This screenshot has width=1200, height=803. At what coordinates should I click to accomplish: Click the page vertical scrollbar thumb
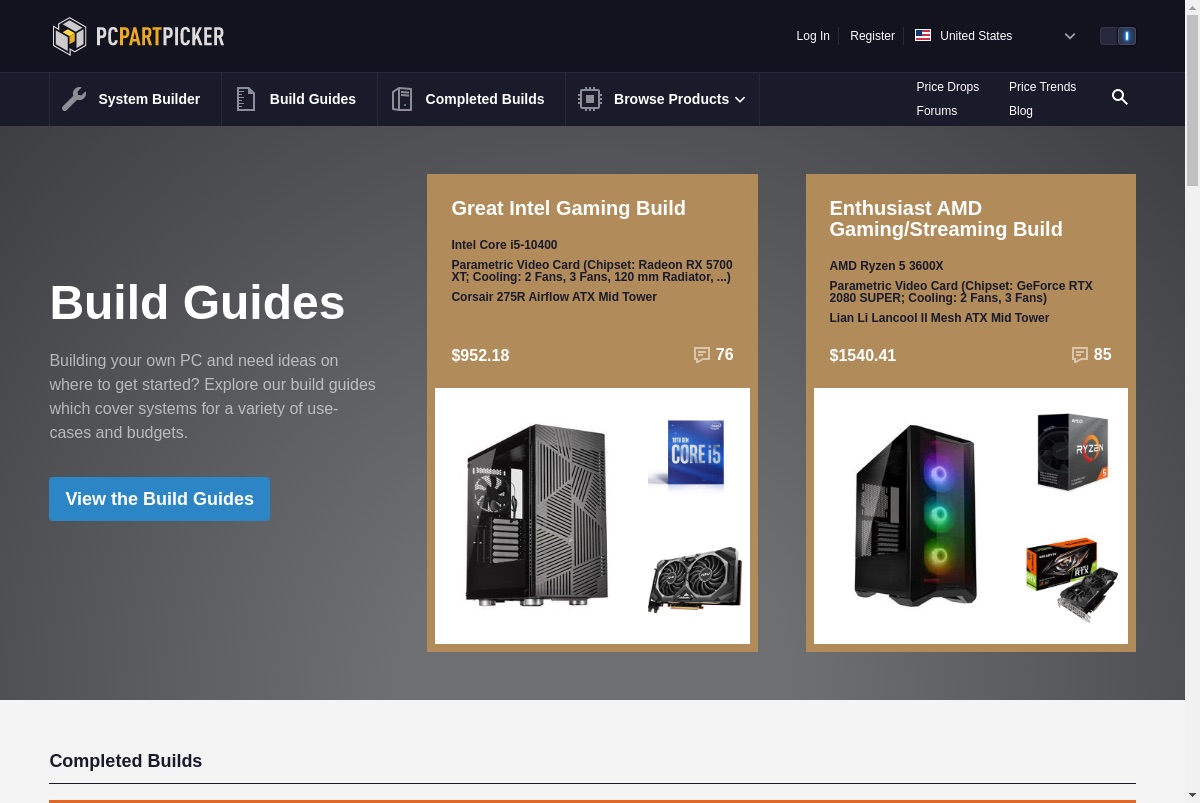tap(1192, 100)
